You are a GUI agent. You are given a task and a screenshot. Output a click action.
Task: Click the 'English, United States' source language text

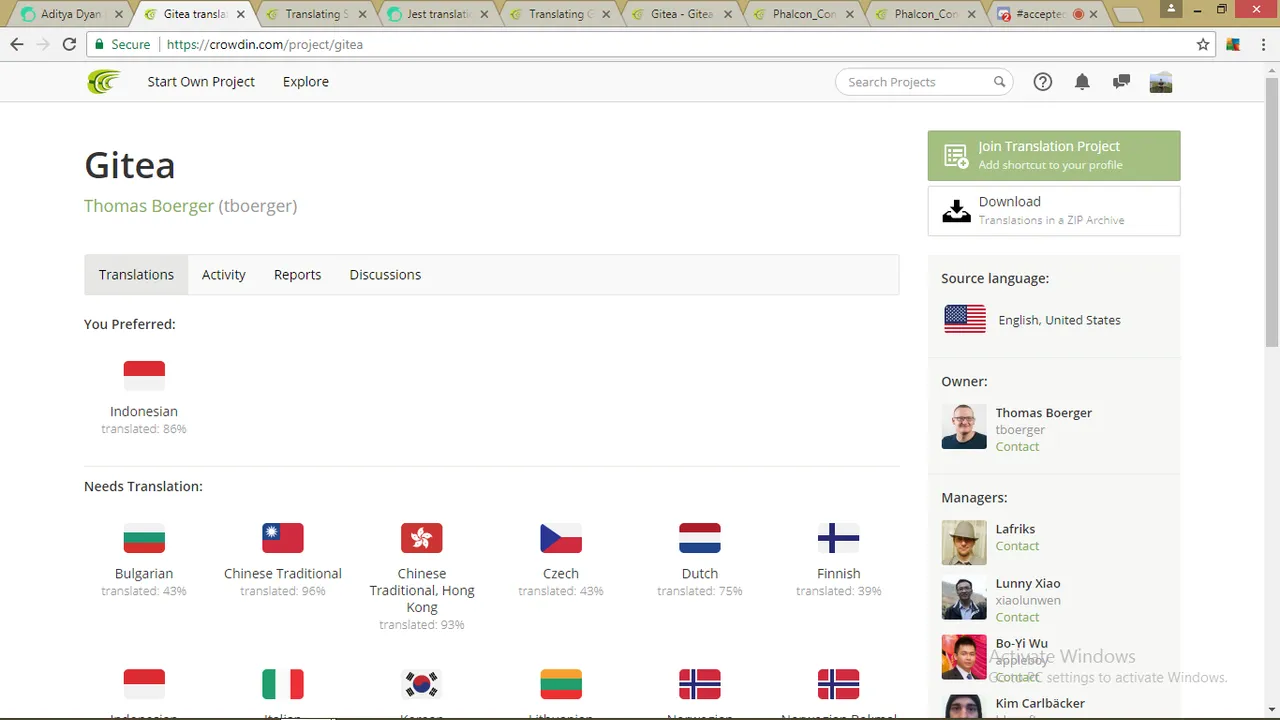click(x=1059, y=320)
